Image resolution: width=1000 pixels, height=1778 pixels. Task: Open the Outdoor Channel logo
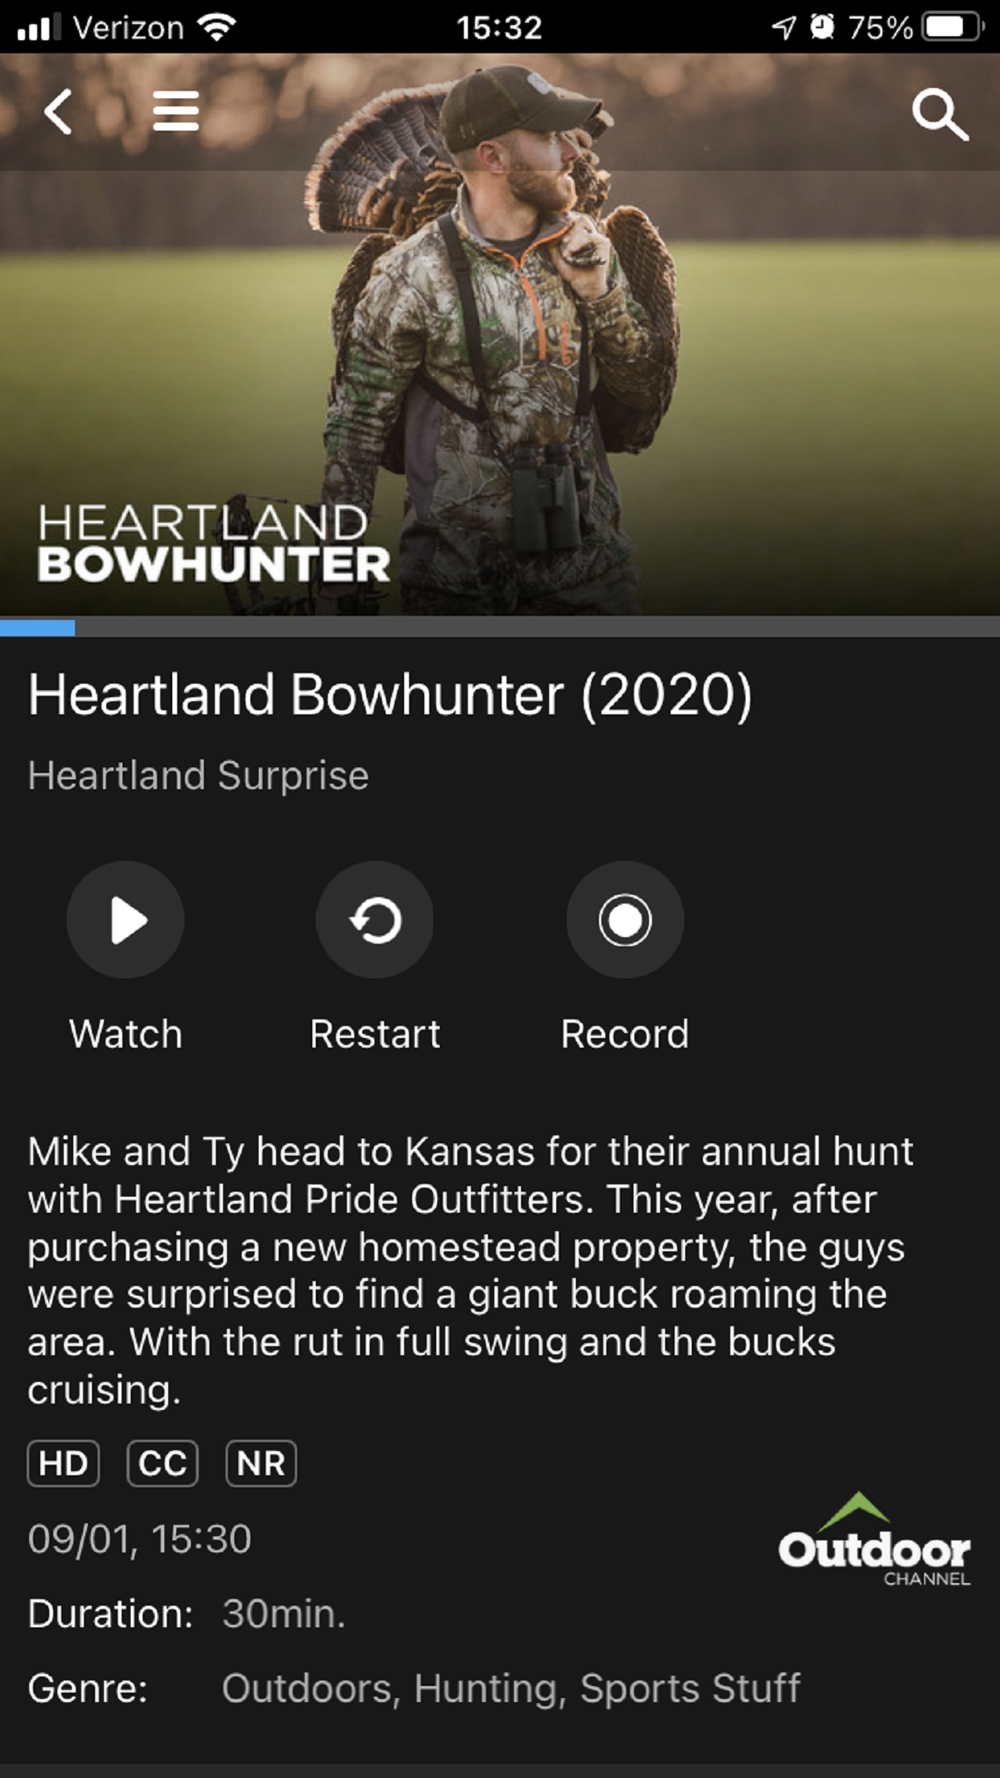click(874, 1539)
